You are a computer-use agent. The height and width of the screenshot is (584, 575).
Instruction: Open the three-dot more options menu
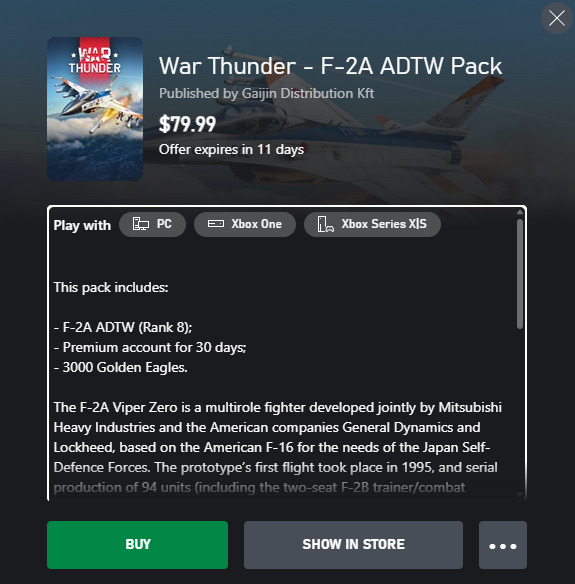503,545
